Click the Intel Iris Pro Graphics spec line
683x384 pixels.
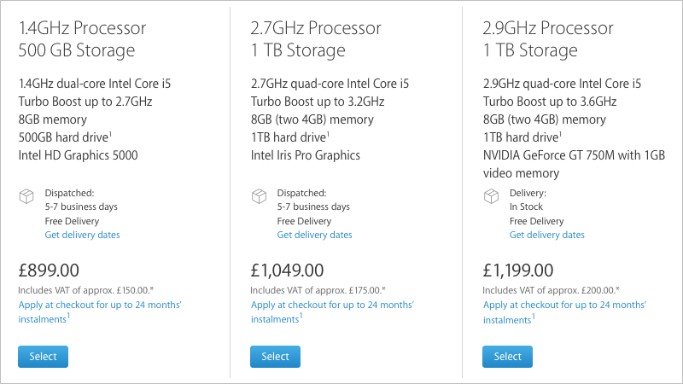(306, 155)
